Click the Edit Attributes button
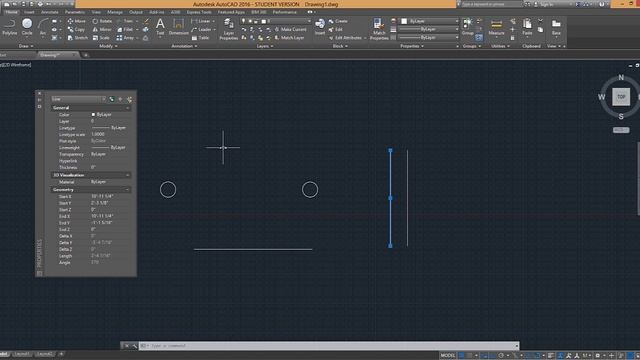The image size is (640, 360). (x=345, y=38)
